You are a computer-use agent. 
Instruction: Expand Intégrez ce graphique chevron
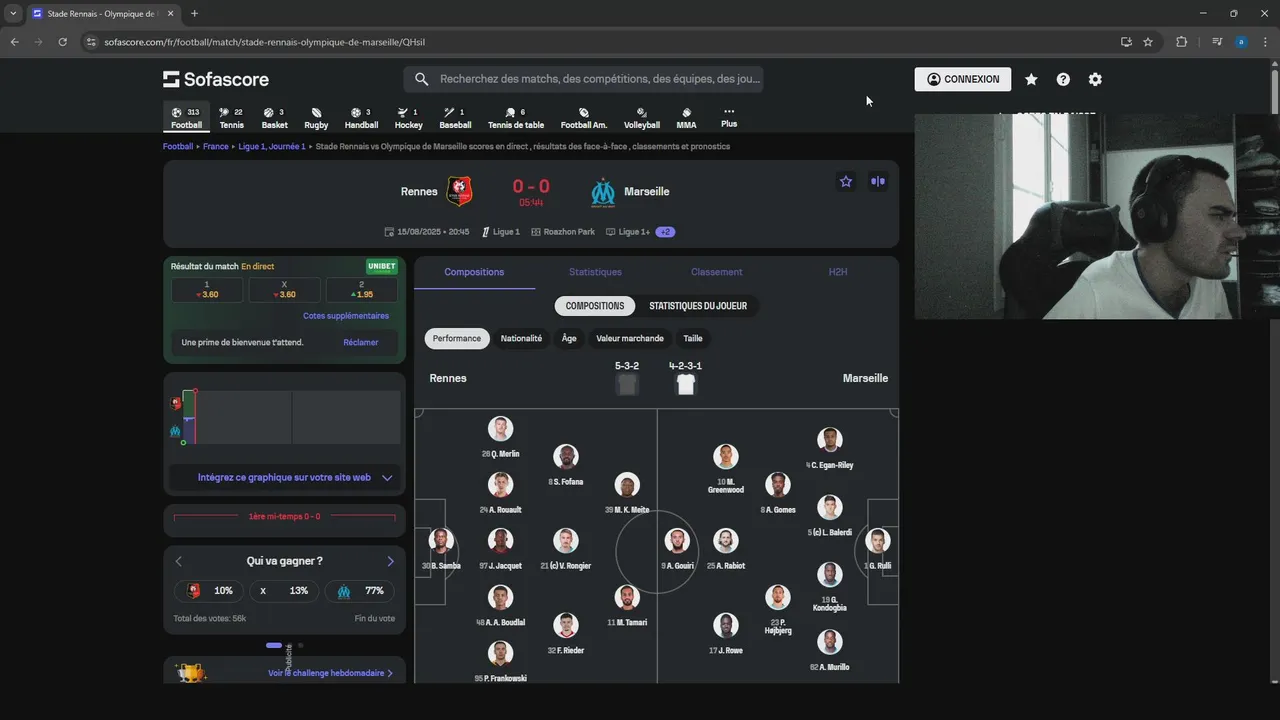[x=387, y=478]
